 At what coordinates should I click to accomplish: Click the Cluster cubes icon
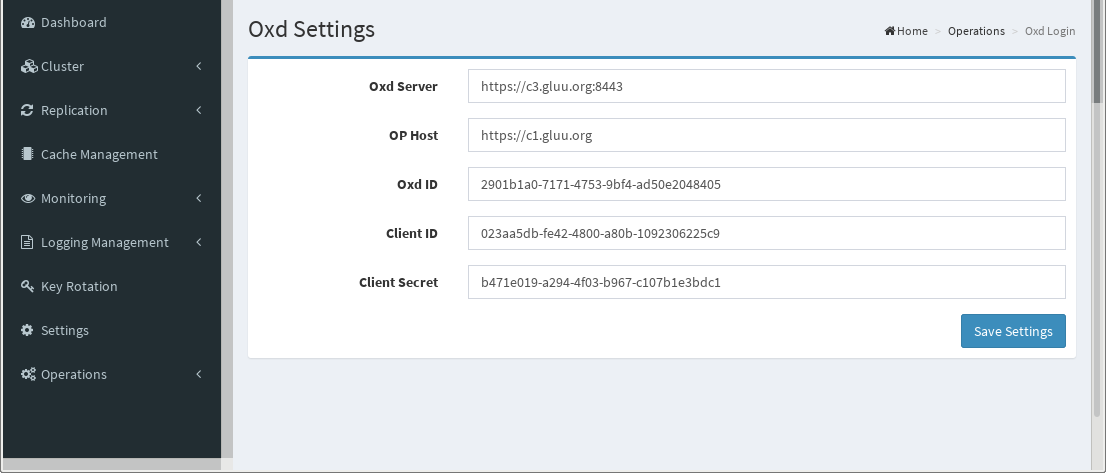28,66
